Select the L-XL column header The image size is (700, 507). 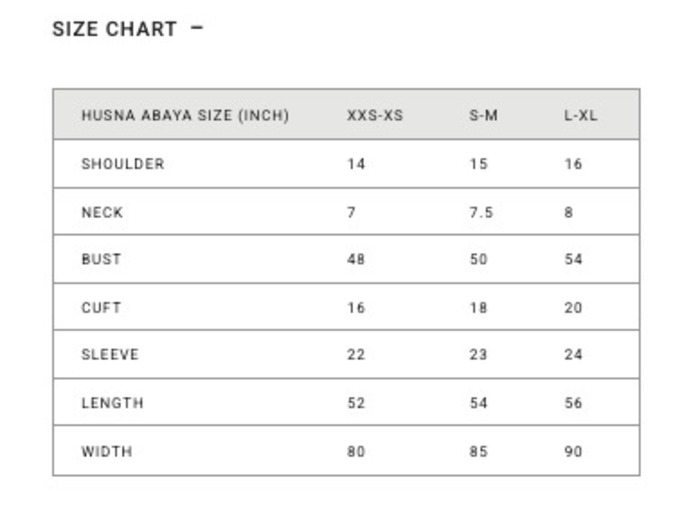(x=580, y=115)
